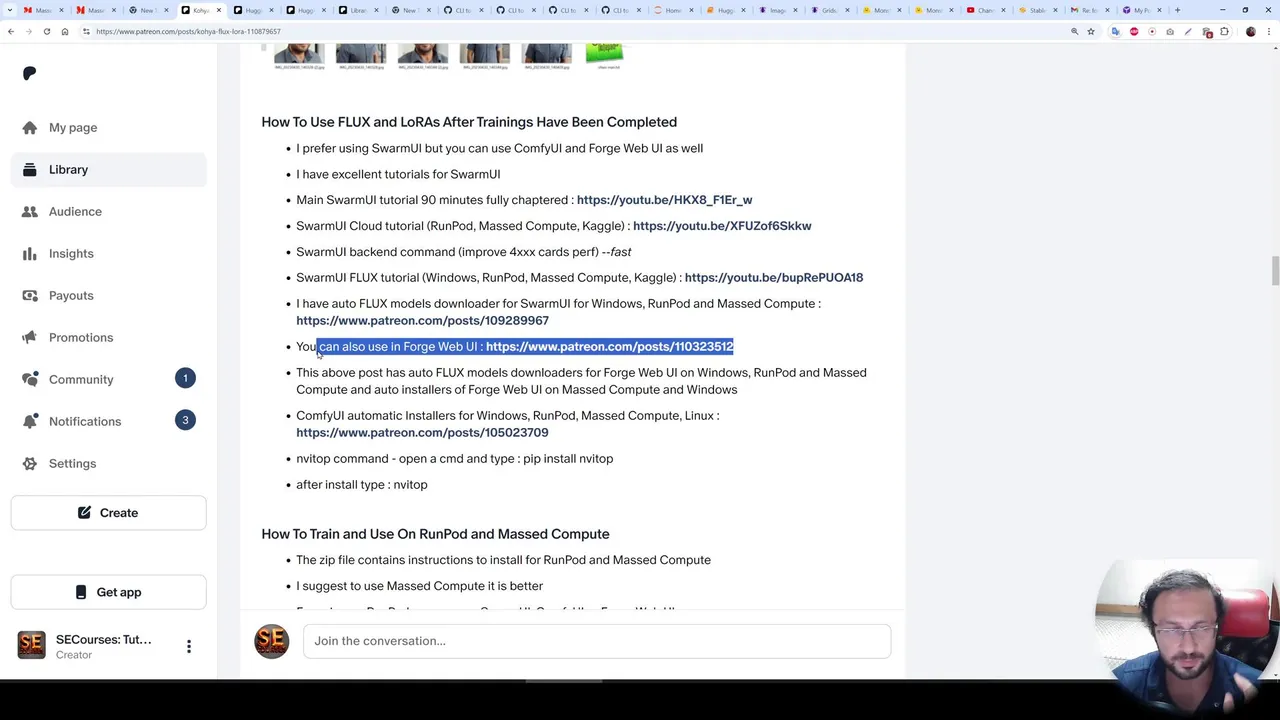
Task: Click heading 'How To Train and Use On RunPod and Massed Compute'
Action: 435,534
